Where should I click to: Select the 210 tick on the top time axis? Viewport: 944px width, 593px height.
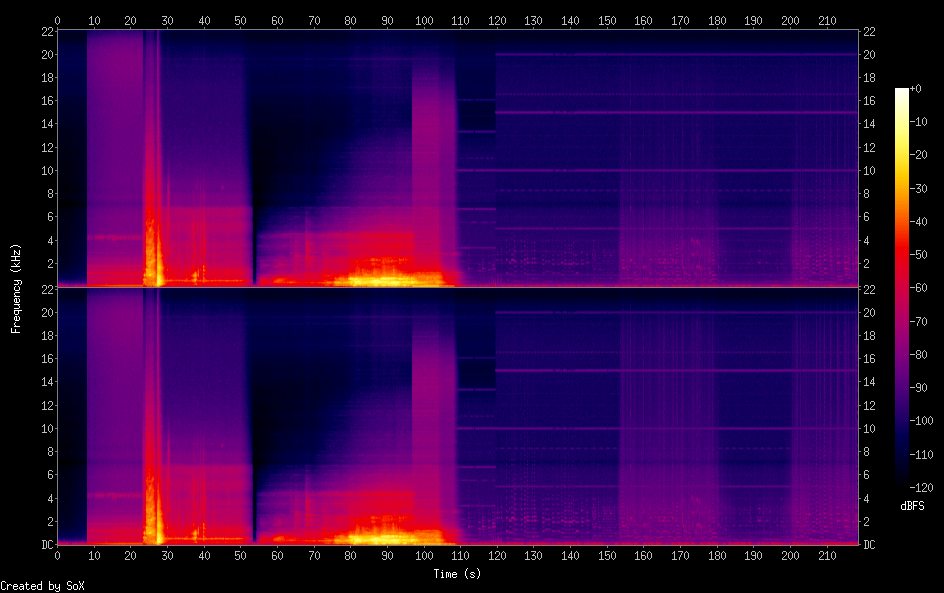827,19
